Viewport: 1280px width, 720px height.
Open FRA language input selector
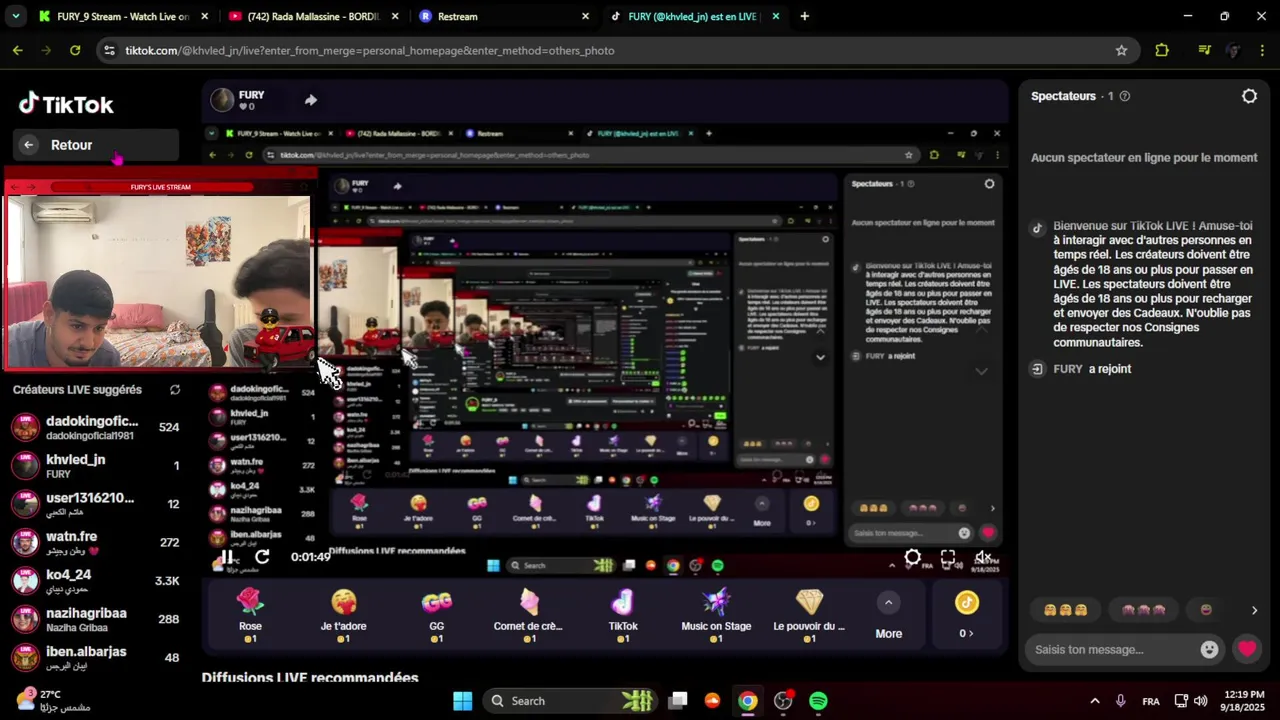pos(1151,701)
